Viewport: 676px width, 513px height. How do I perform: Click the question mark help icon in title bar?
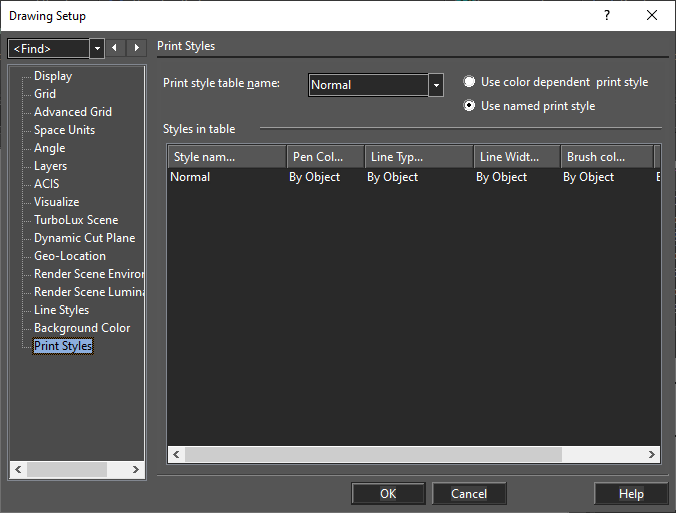[x=607, y=16]
